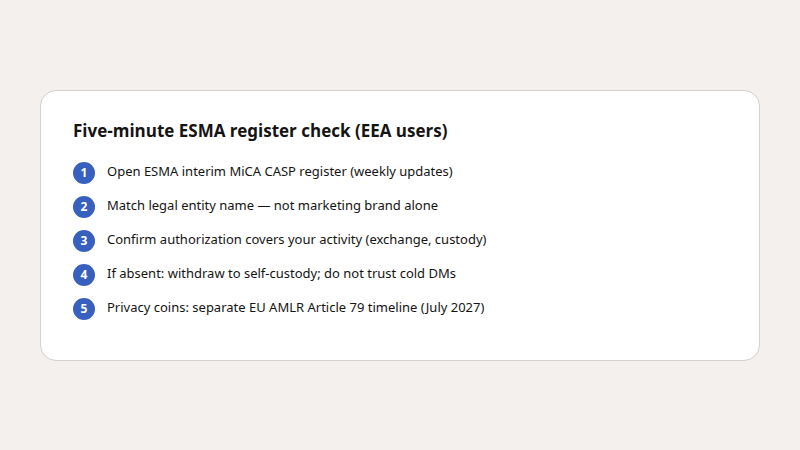This screenshot has height=450, width=800.
Task: Click the '(exchange, custody)' parenthetical
Action: pyautogui.click(x=426, y=240)
